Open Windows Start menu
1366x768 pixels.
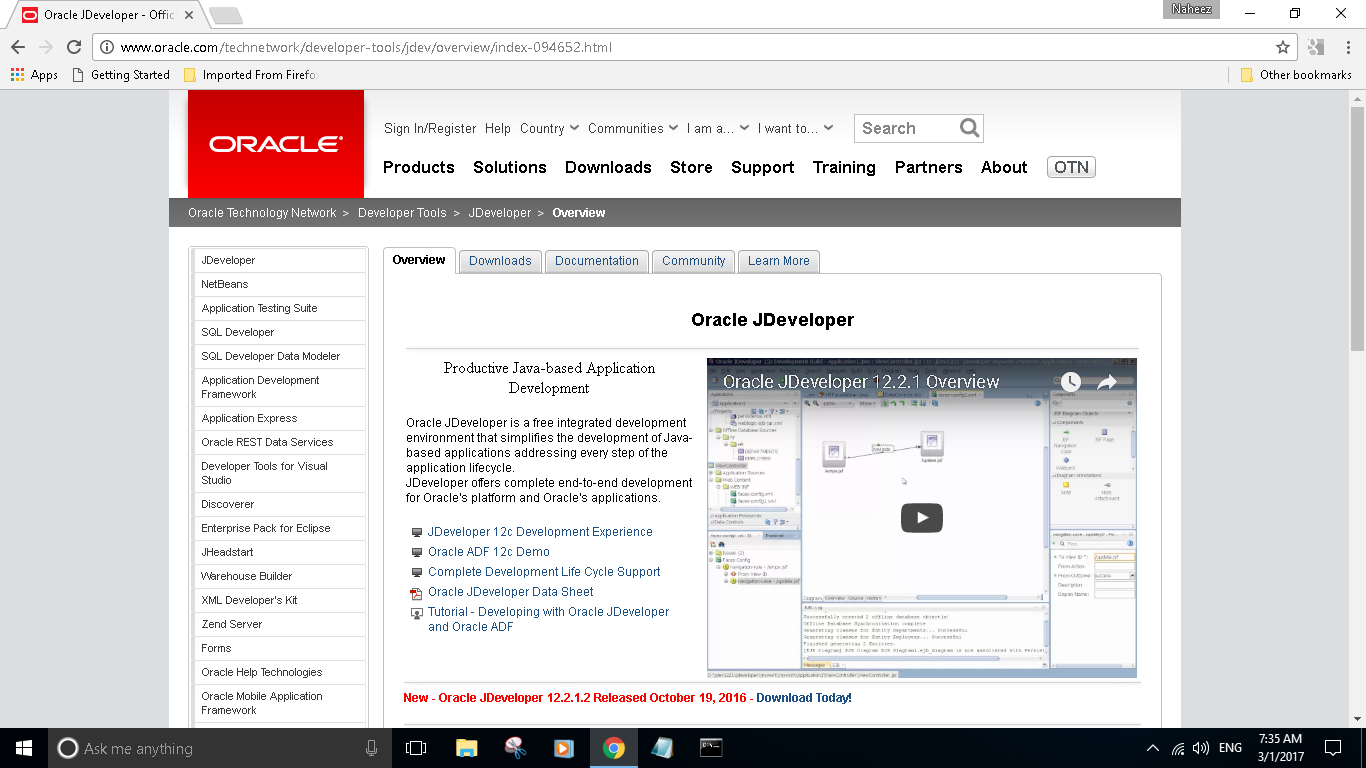24,748
